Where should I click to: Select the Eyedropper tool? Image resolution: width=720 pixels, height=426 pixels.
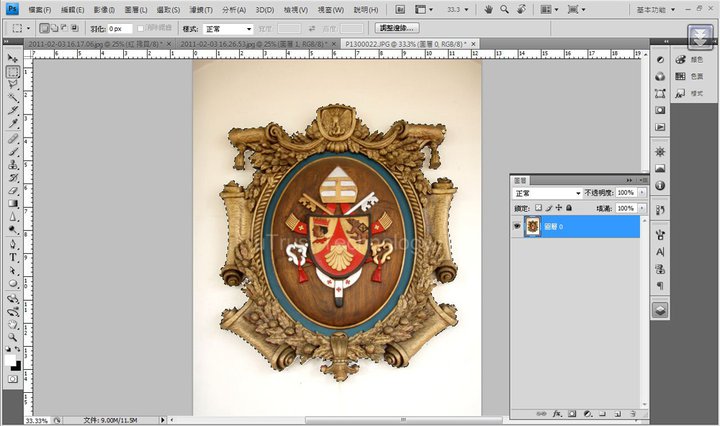pos(12,123)
